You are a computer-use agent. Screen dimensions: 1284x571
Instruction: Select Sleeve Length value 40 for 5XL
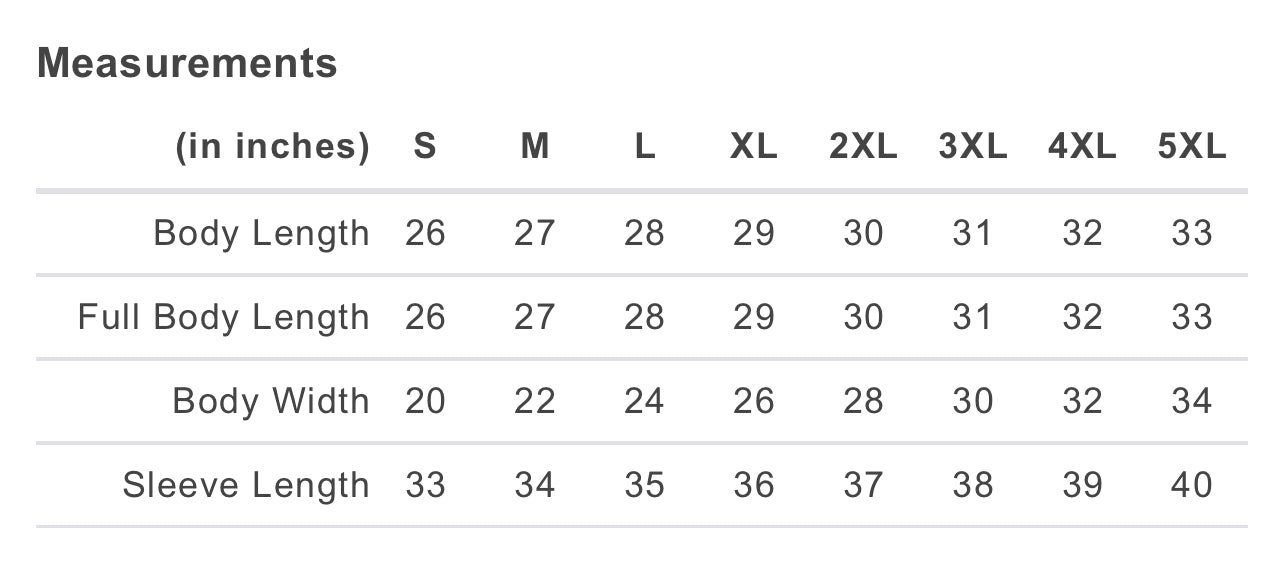(x=1191, y=485)
